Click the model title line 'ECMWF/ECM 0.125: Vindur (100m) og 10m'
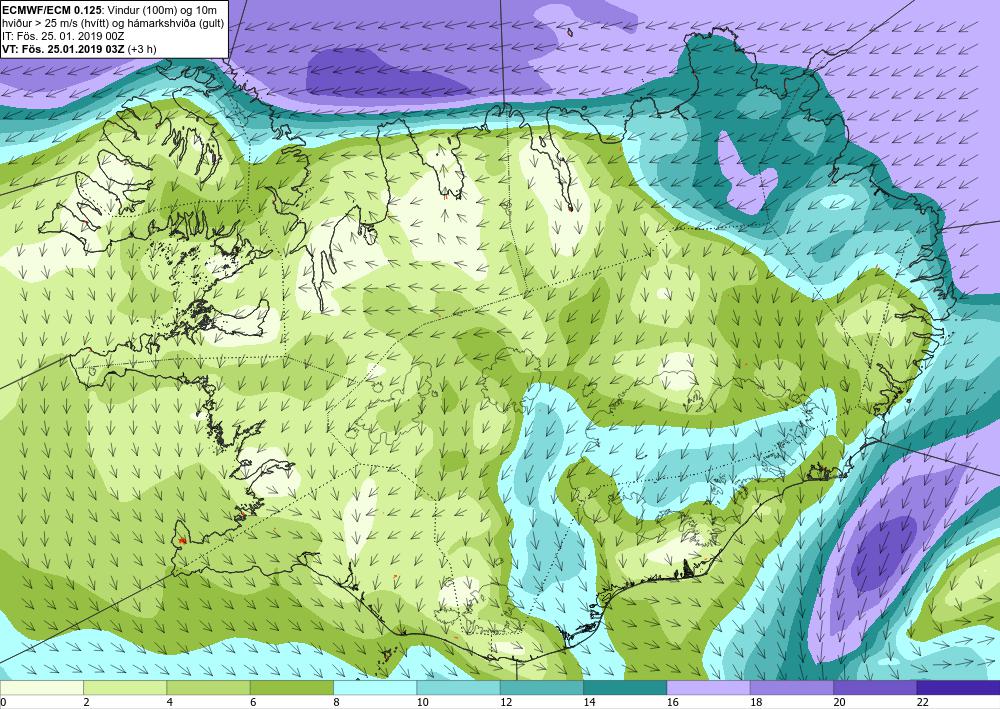 [x=109, y=9]
